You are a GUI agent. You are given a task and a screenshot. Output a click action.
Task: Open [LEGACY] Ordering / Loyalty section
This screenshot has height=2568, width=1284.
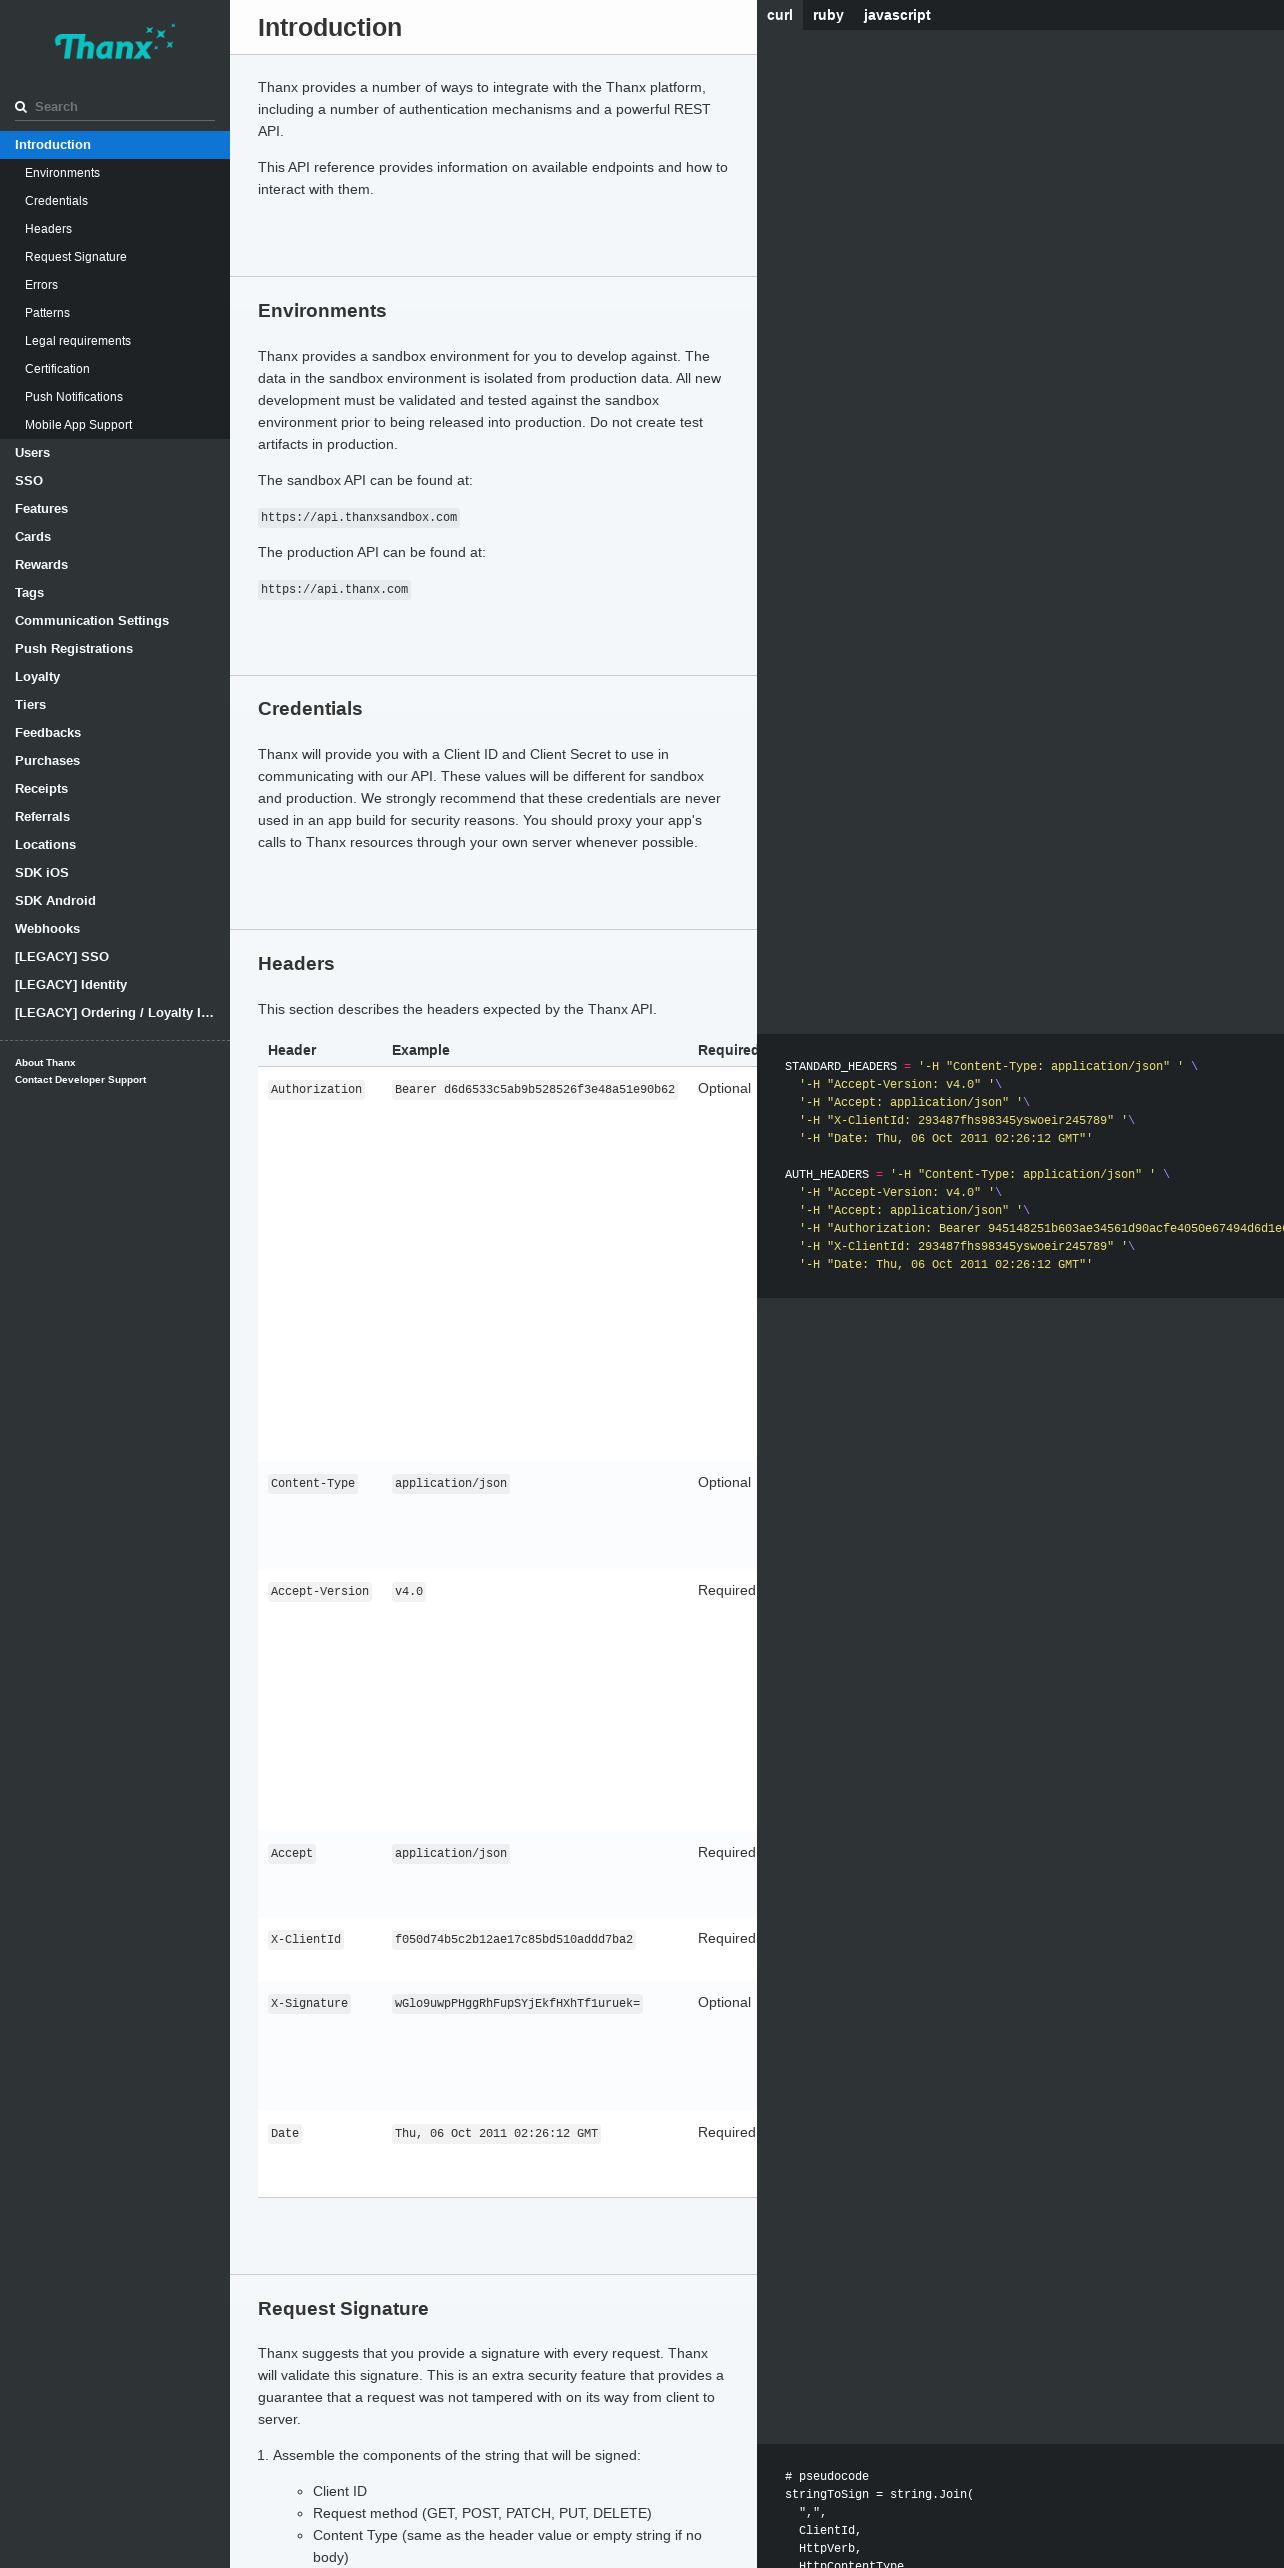[x=115, y=1013]
